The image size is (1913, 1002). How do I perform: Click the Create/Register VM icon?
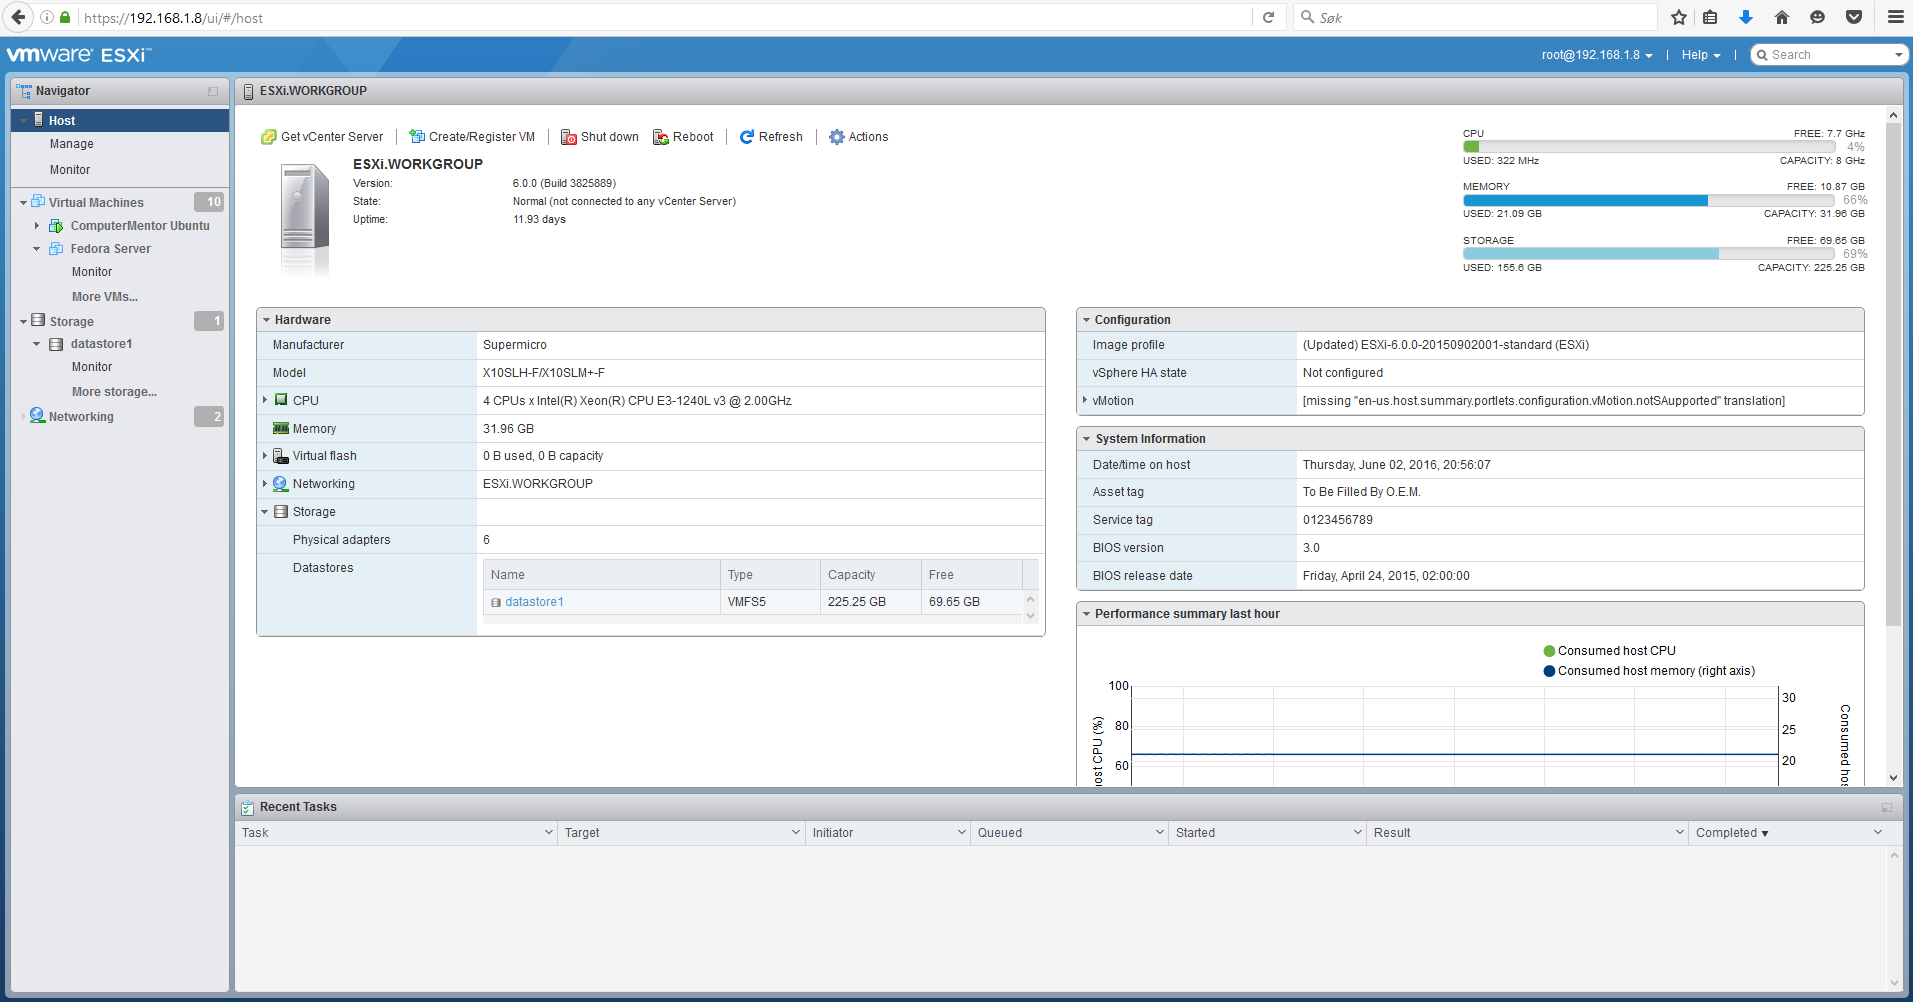pos(417,137)
